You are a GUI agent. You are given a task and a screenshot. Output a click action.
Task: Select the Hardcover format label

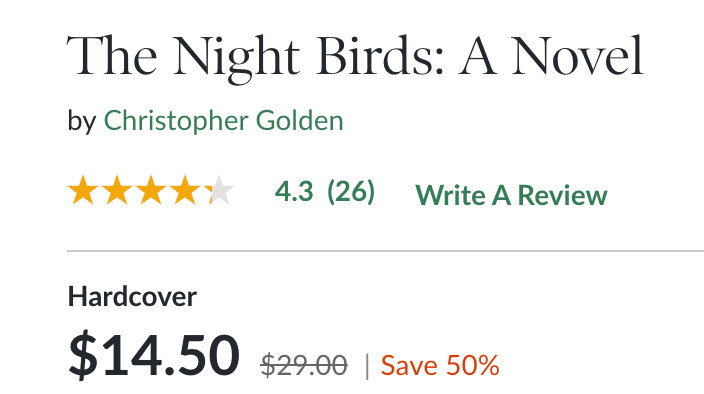132,297
